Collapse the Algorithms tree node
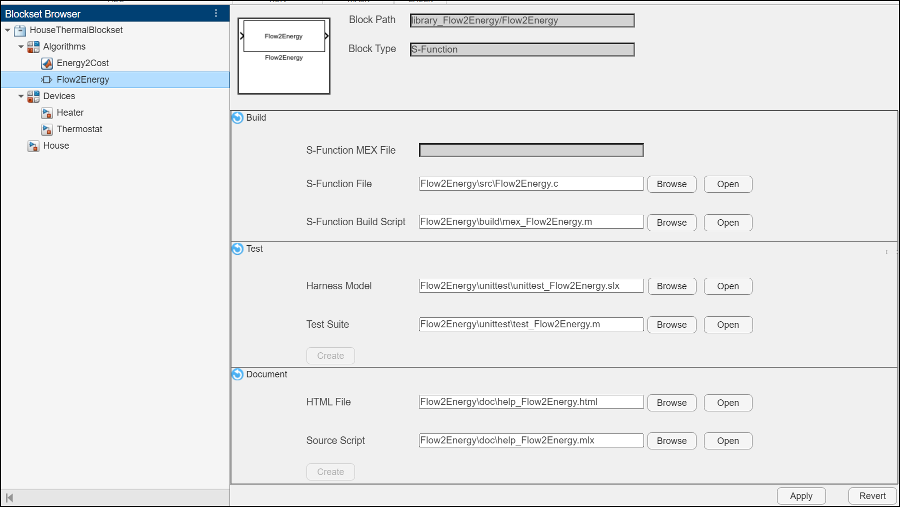 [21, 47]
